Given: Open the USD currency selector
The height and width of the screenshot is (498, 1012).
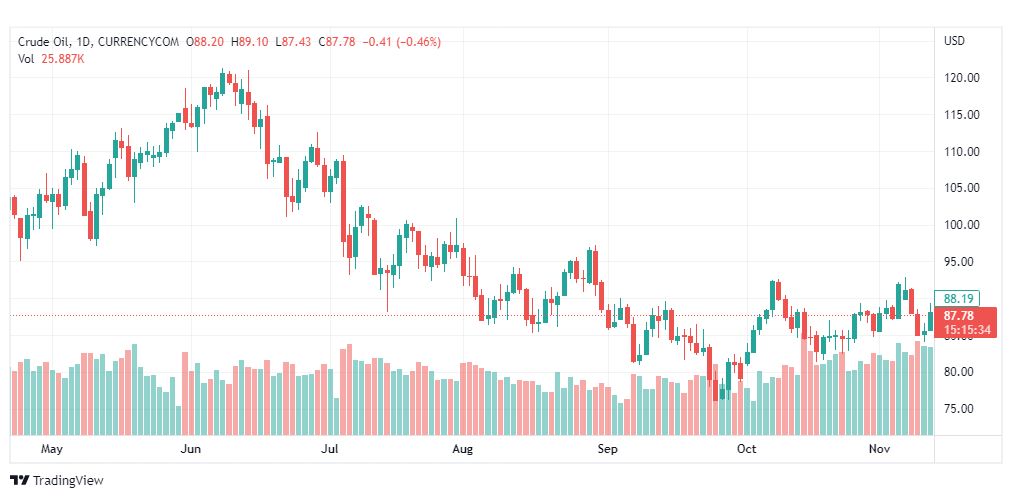Looking at the screenshot, I should click(x=954, y=41).
